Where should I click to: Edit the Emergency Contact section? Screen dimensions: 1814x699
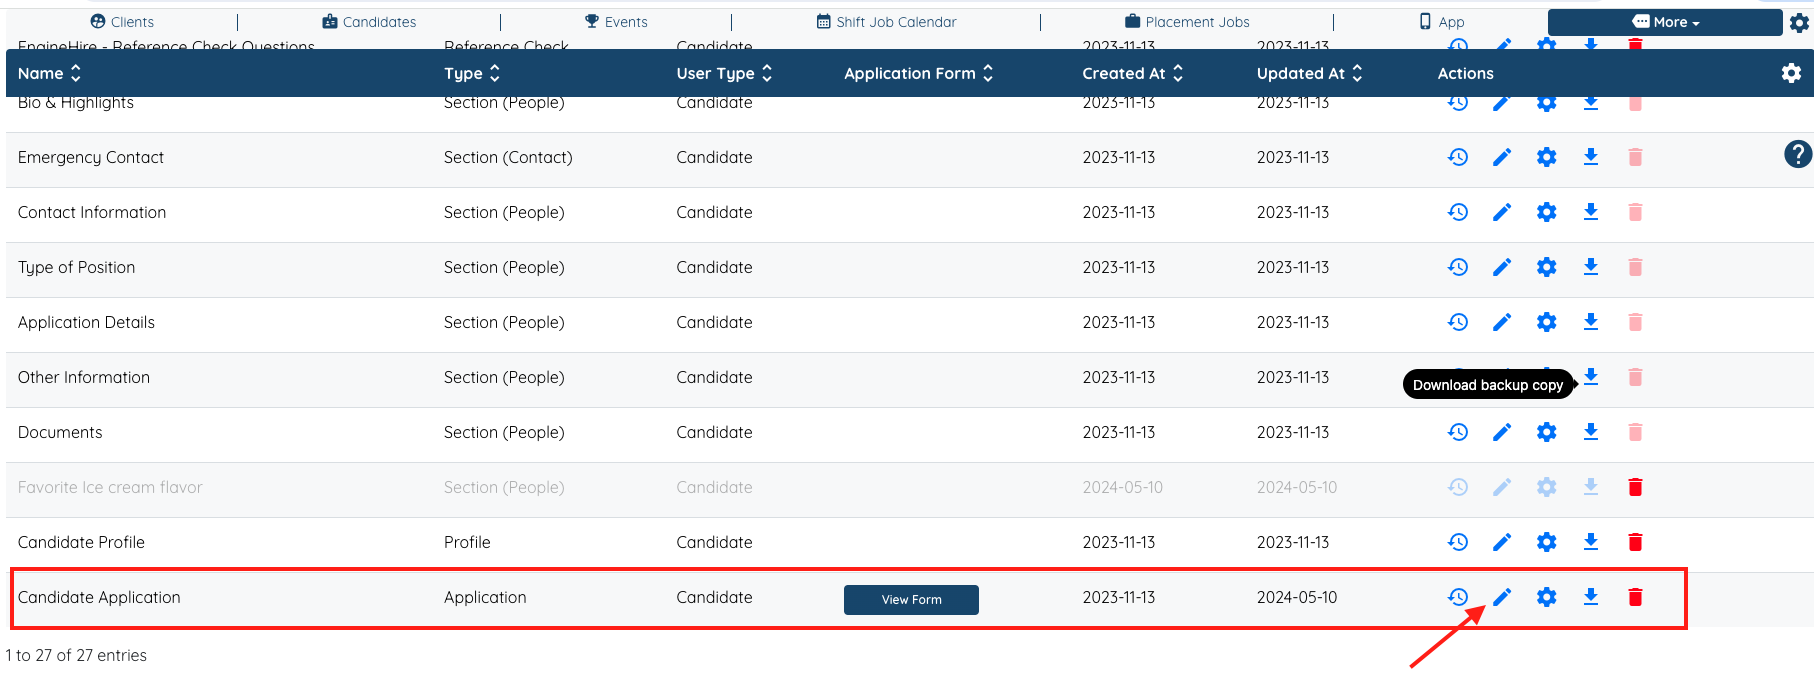1502,157
